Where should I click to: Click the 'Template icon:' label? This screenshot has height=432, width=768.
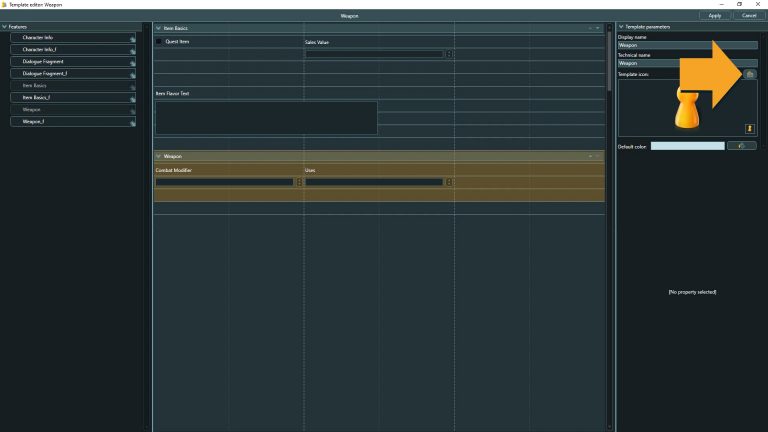pyautogui.click(x=633, y=74)
